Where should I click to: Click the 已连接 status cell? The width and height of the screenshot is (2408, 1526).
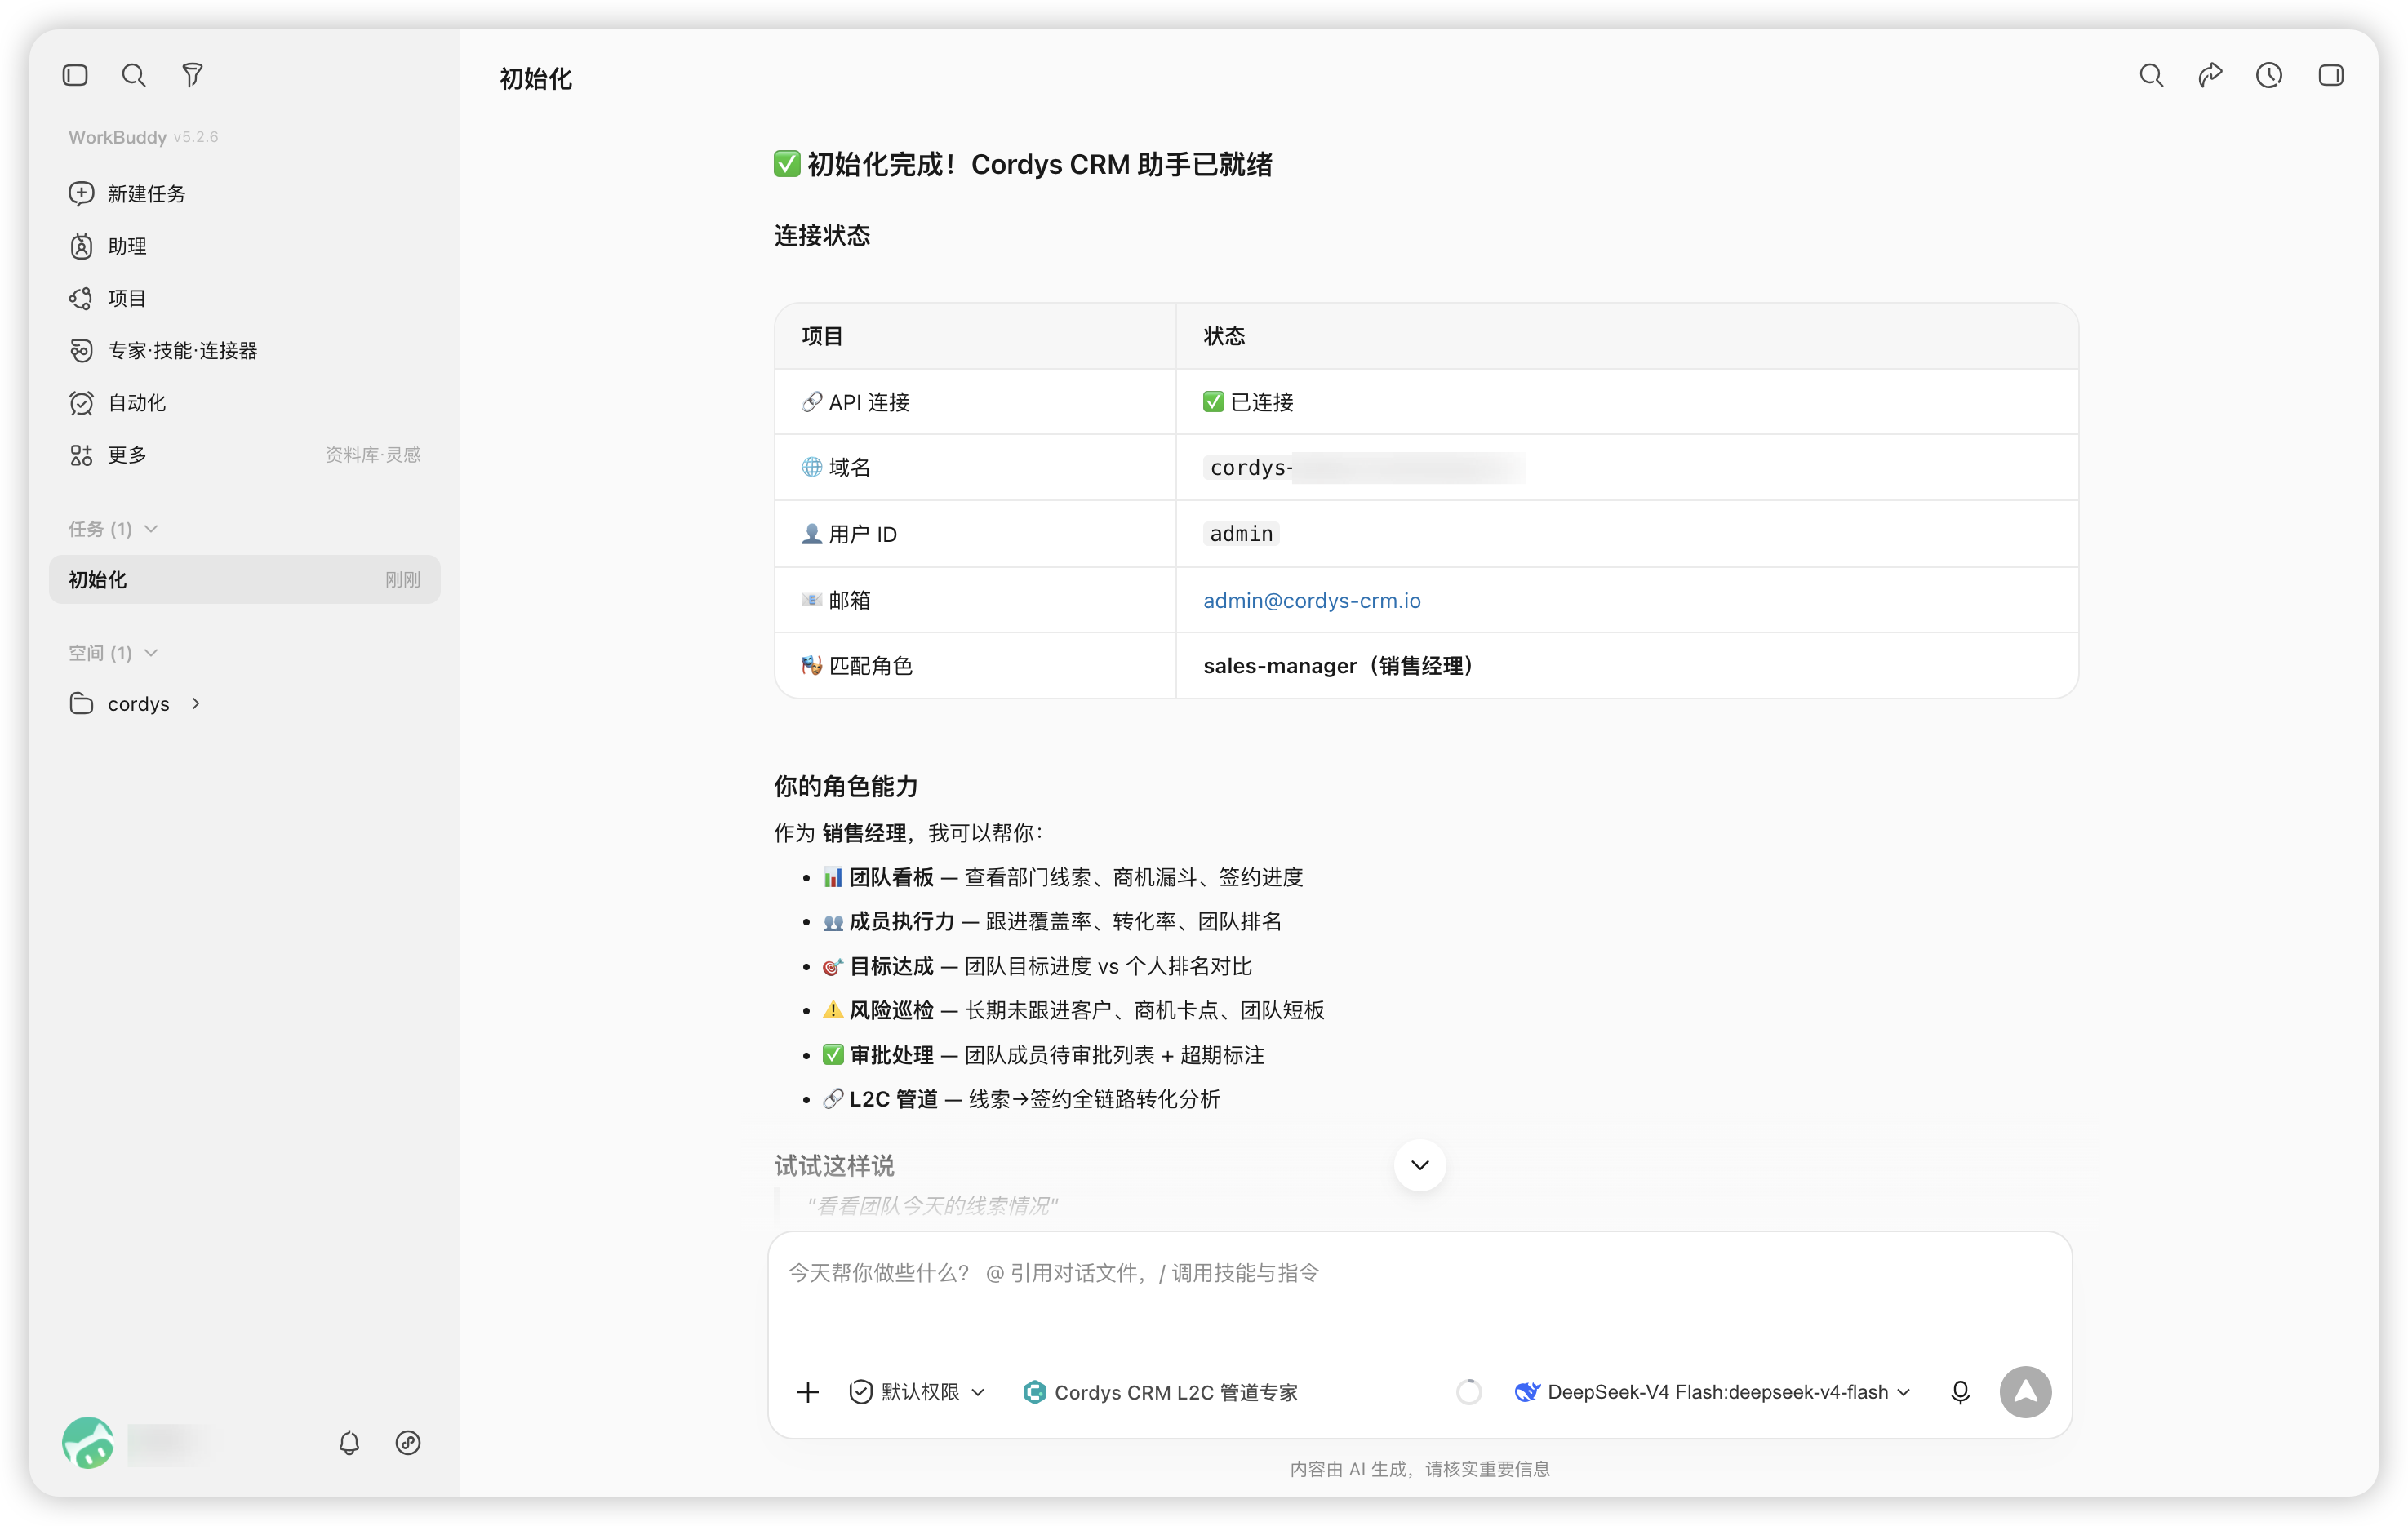pos(1626,402)
